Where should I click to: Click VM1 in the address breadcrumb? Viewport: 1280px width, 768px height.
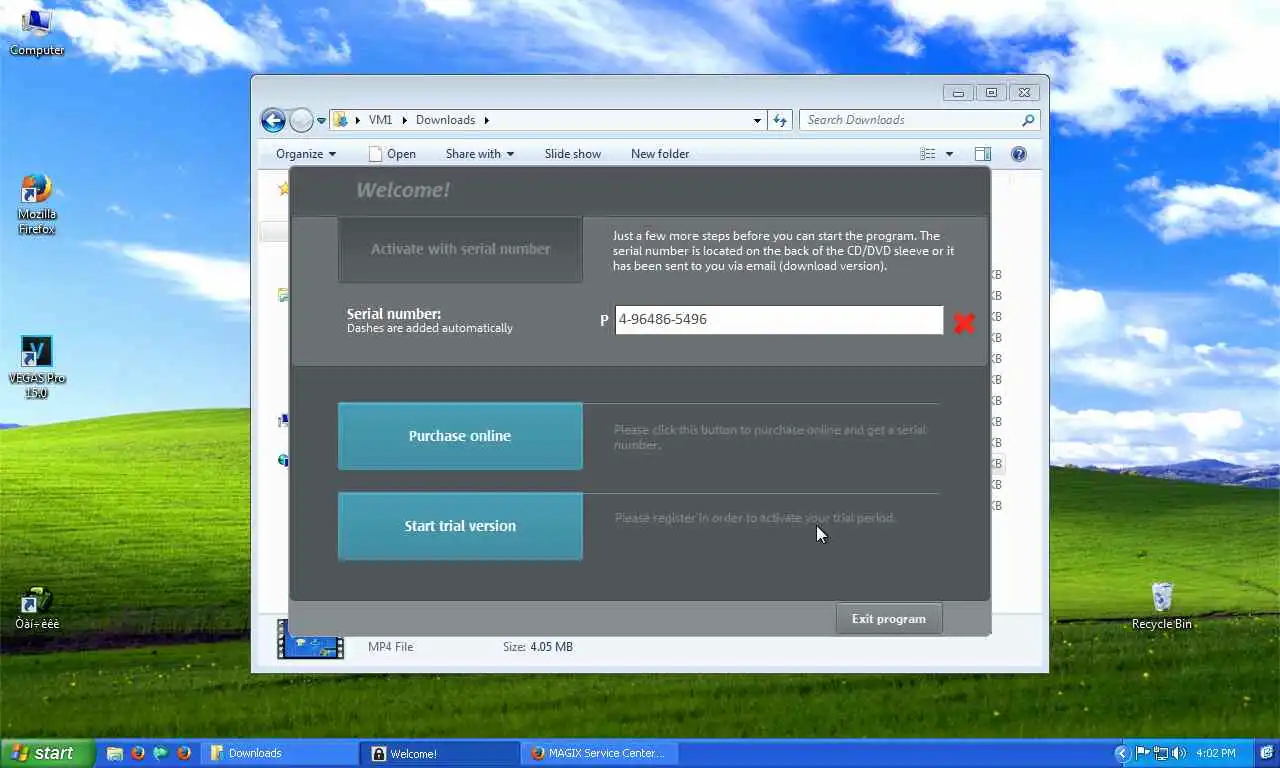[x=380, y=120]
